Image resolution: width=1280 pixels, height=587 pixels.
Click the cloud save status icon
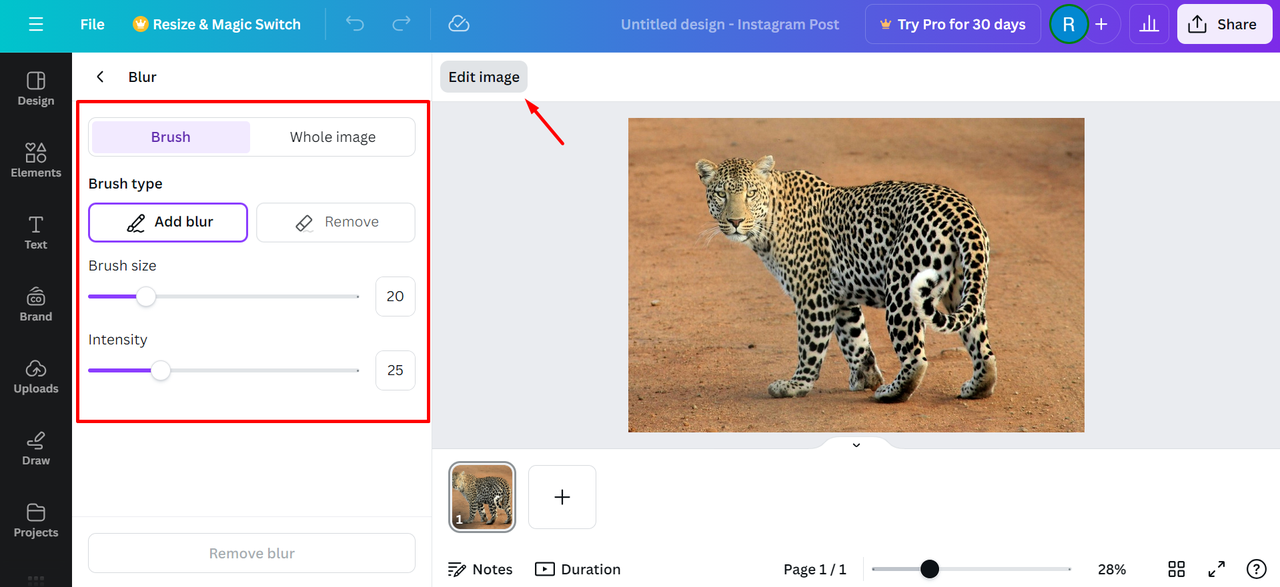(458, 24)
